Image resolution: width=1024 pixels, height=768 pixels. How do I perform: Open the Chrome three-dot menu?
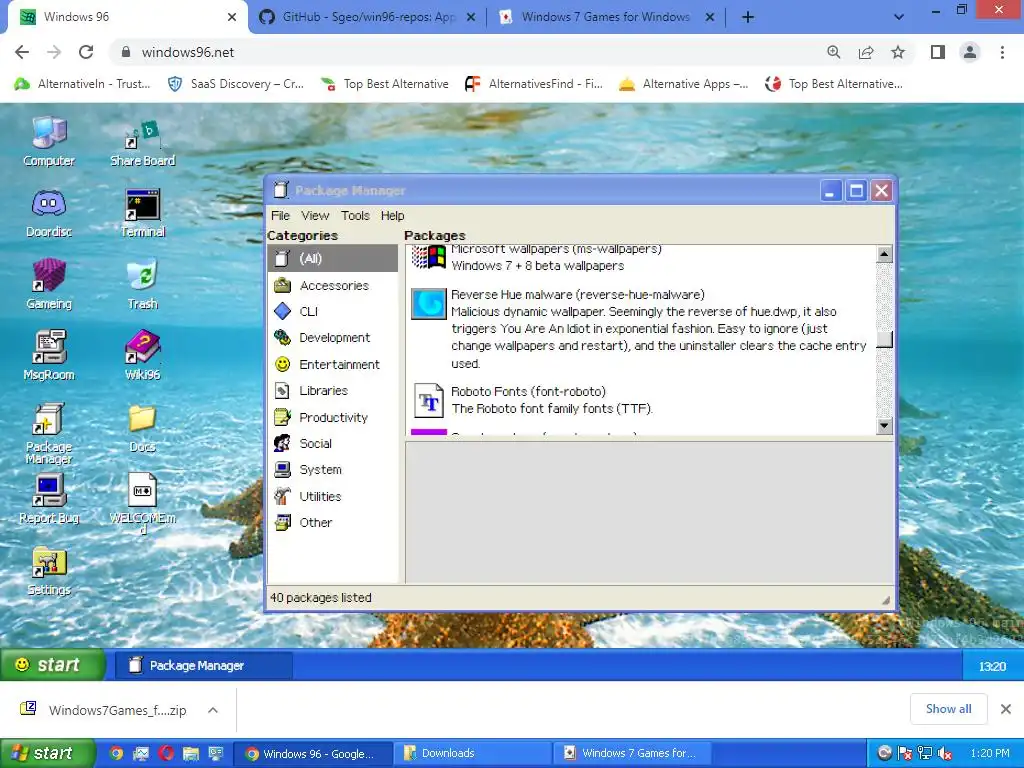point(1002,52)
